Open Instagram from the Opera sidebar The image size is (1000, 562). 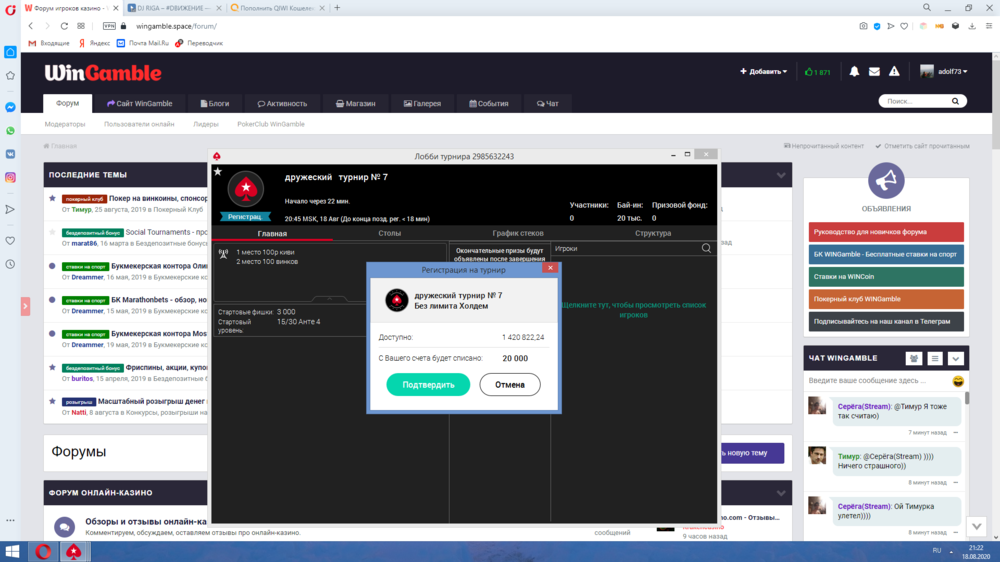pyautogui.click(x=10, y=177)
